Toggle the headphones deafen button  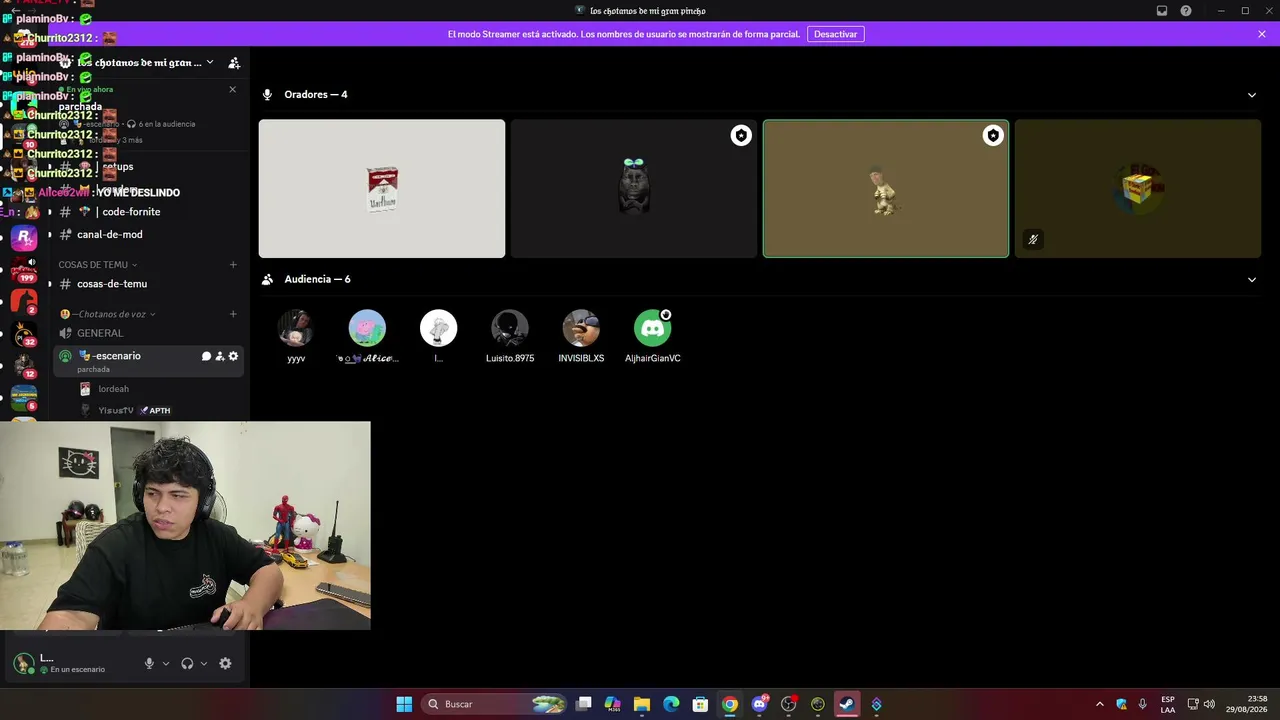point(187,663)
